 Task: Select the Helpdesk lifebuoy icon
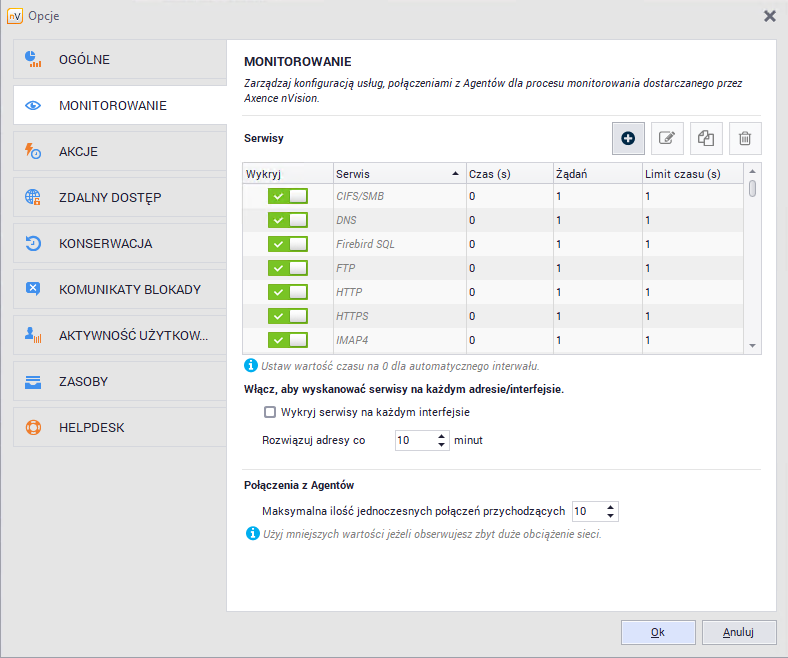(33, 427)
